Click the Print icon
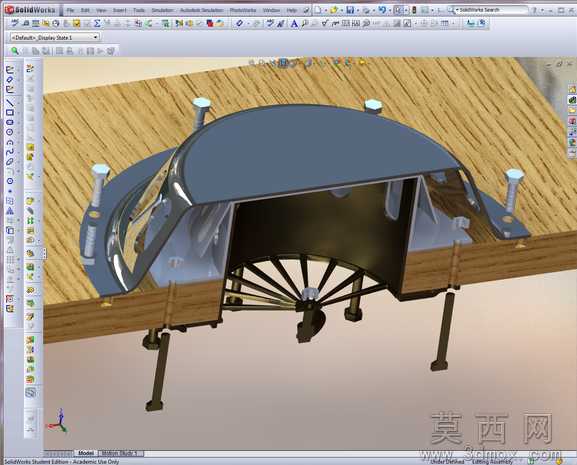This screenshot has width=577, height=465. coord(366,10)
